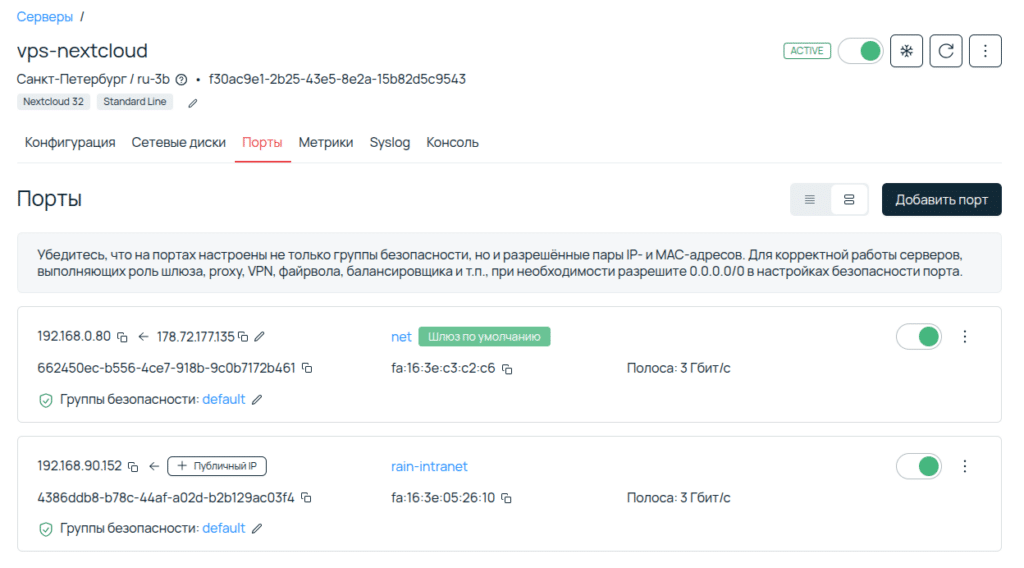Copy public IP 178.72.177.135

pyautogui.click(x=243, y=337)
